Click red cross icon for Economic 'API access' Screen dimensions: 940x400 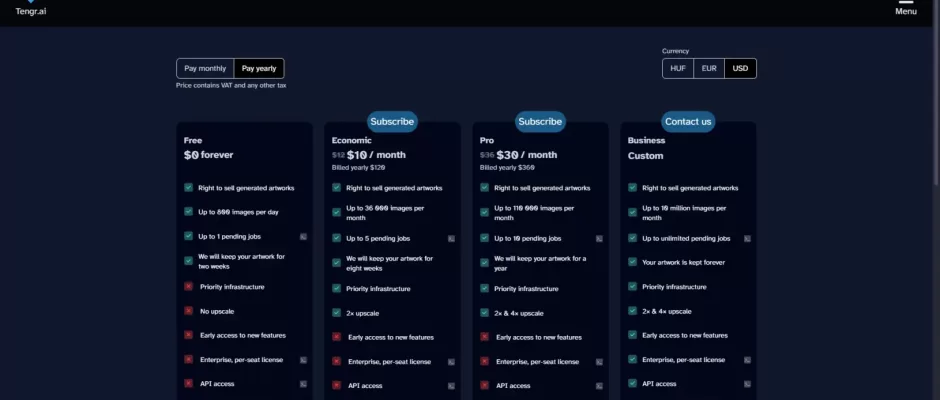336,385
